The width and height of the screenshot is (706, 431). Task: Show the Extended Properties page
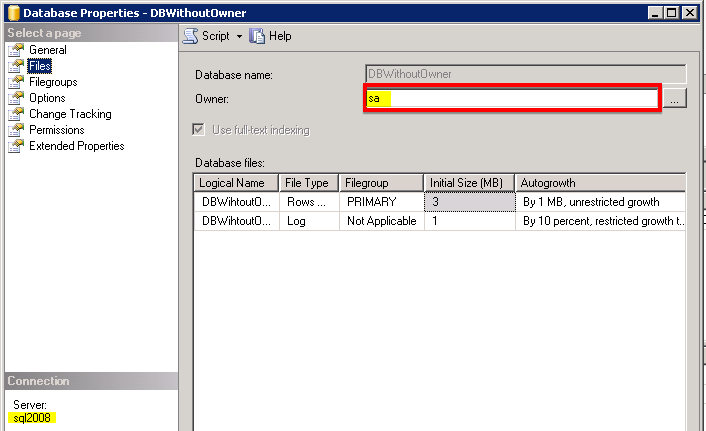(77, 146)
